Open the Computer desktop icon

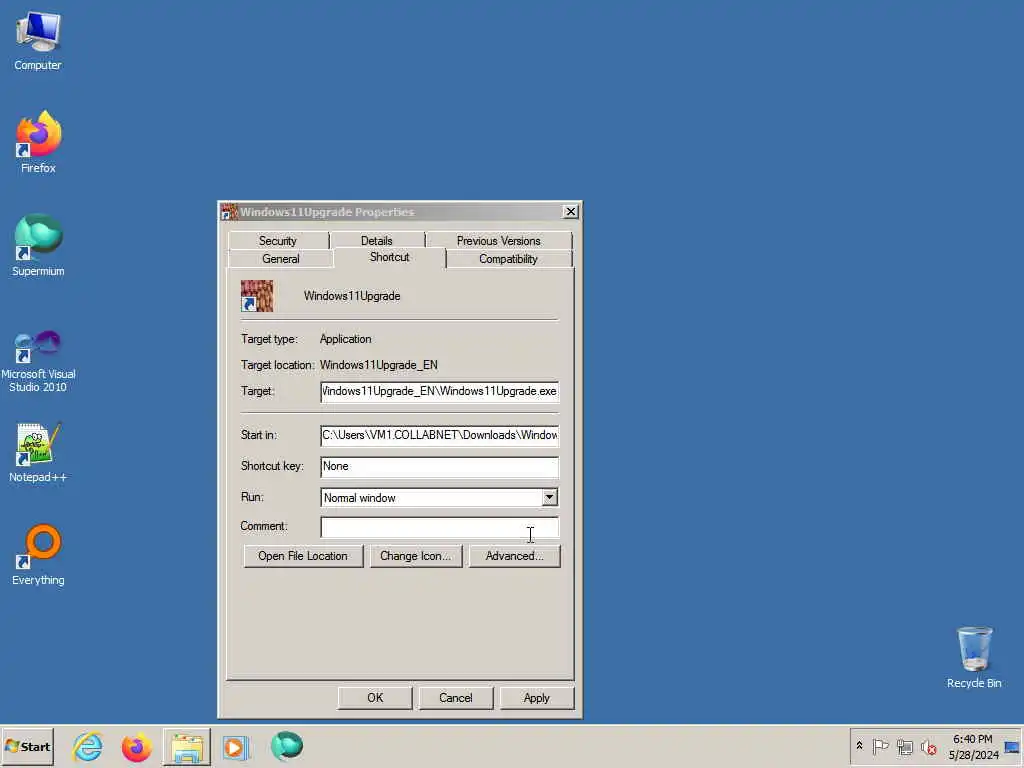coord(38,40)
